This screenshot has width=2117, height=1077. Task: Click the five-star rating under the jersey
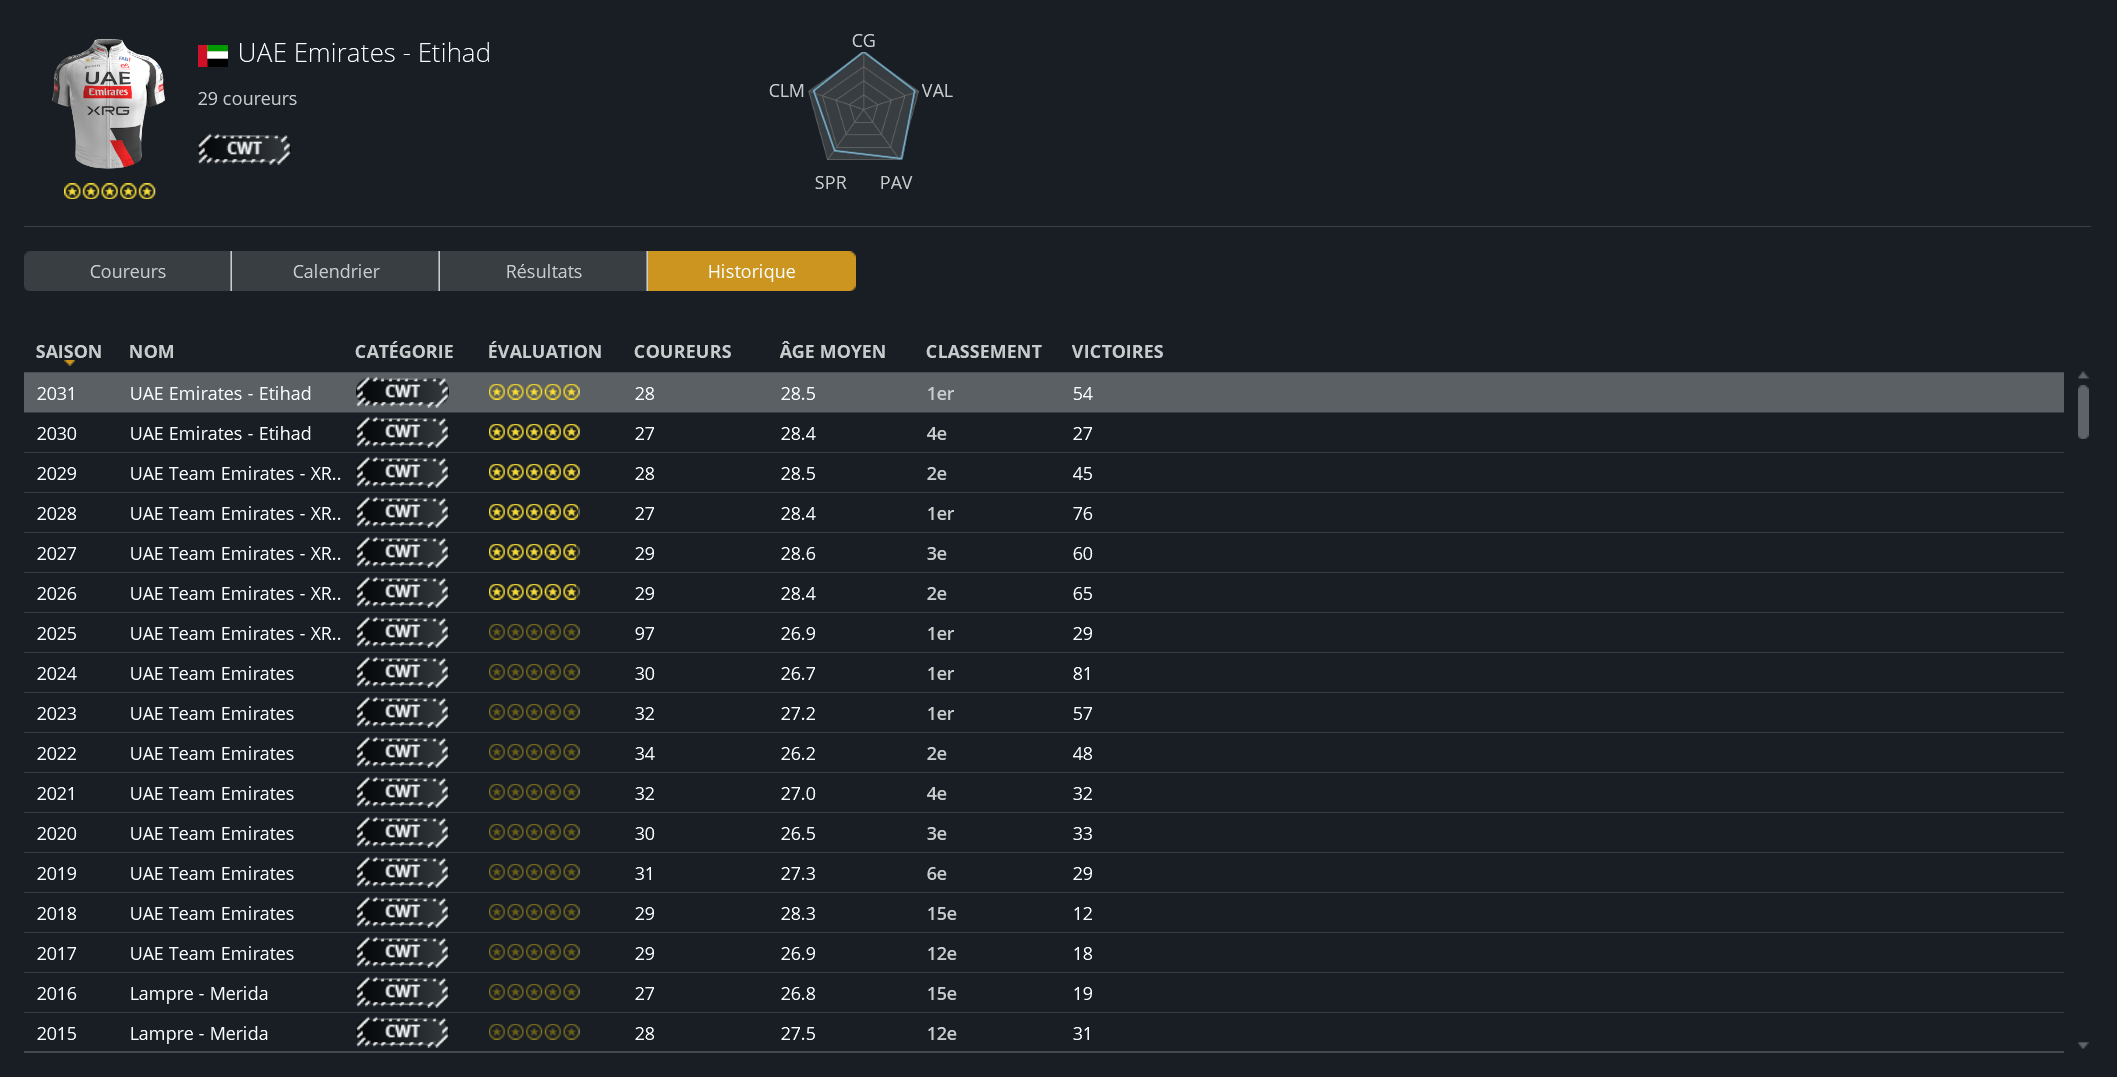tap(109, 191)
